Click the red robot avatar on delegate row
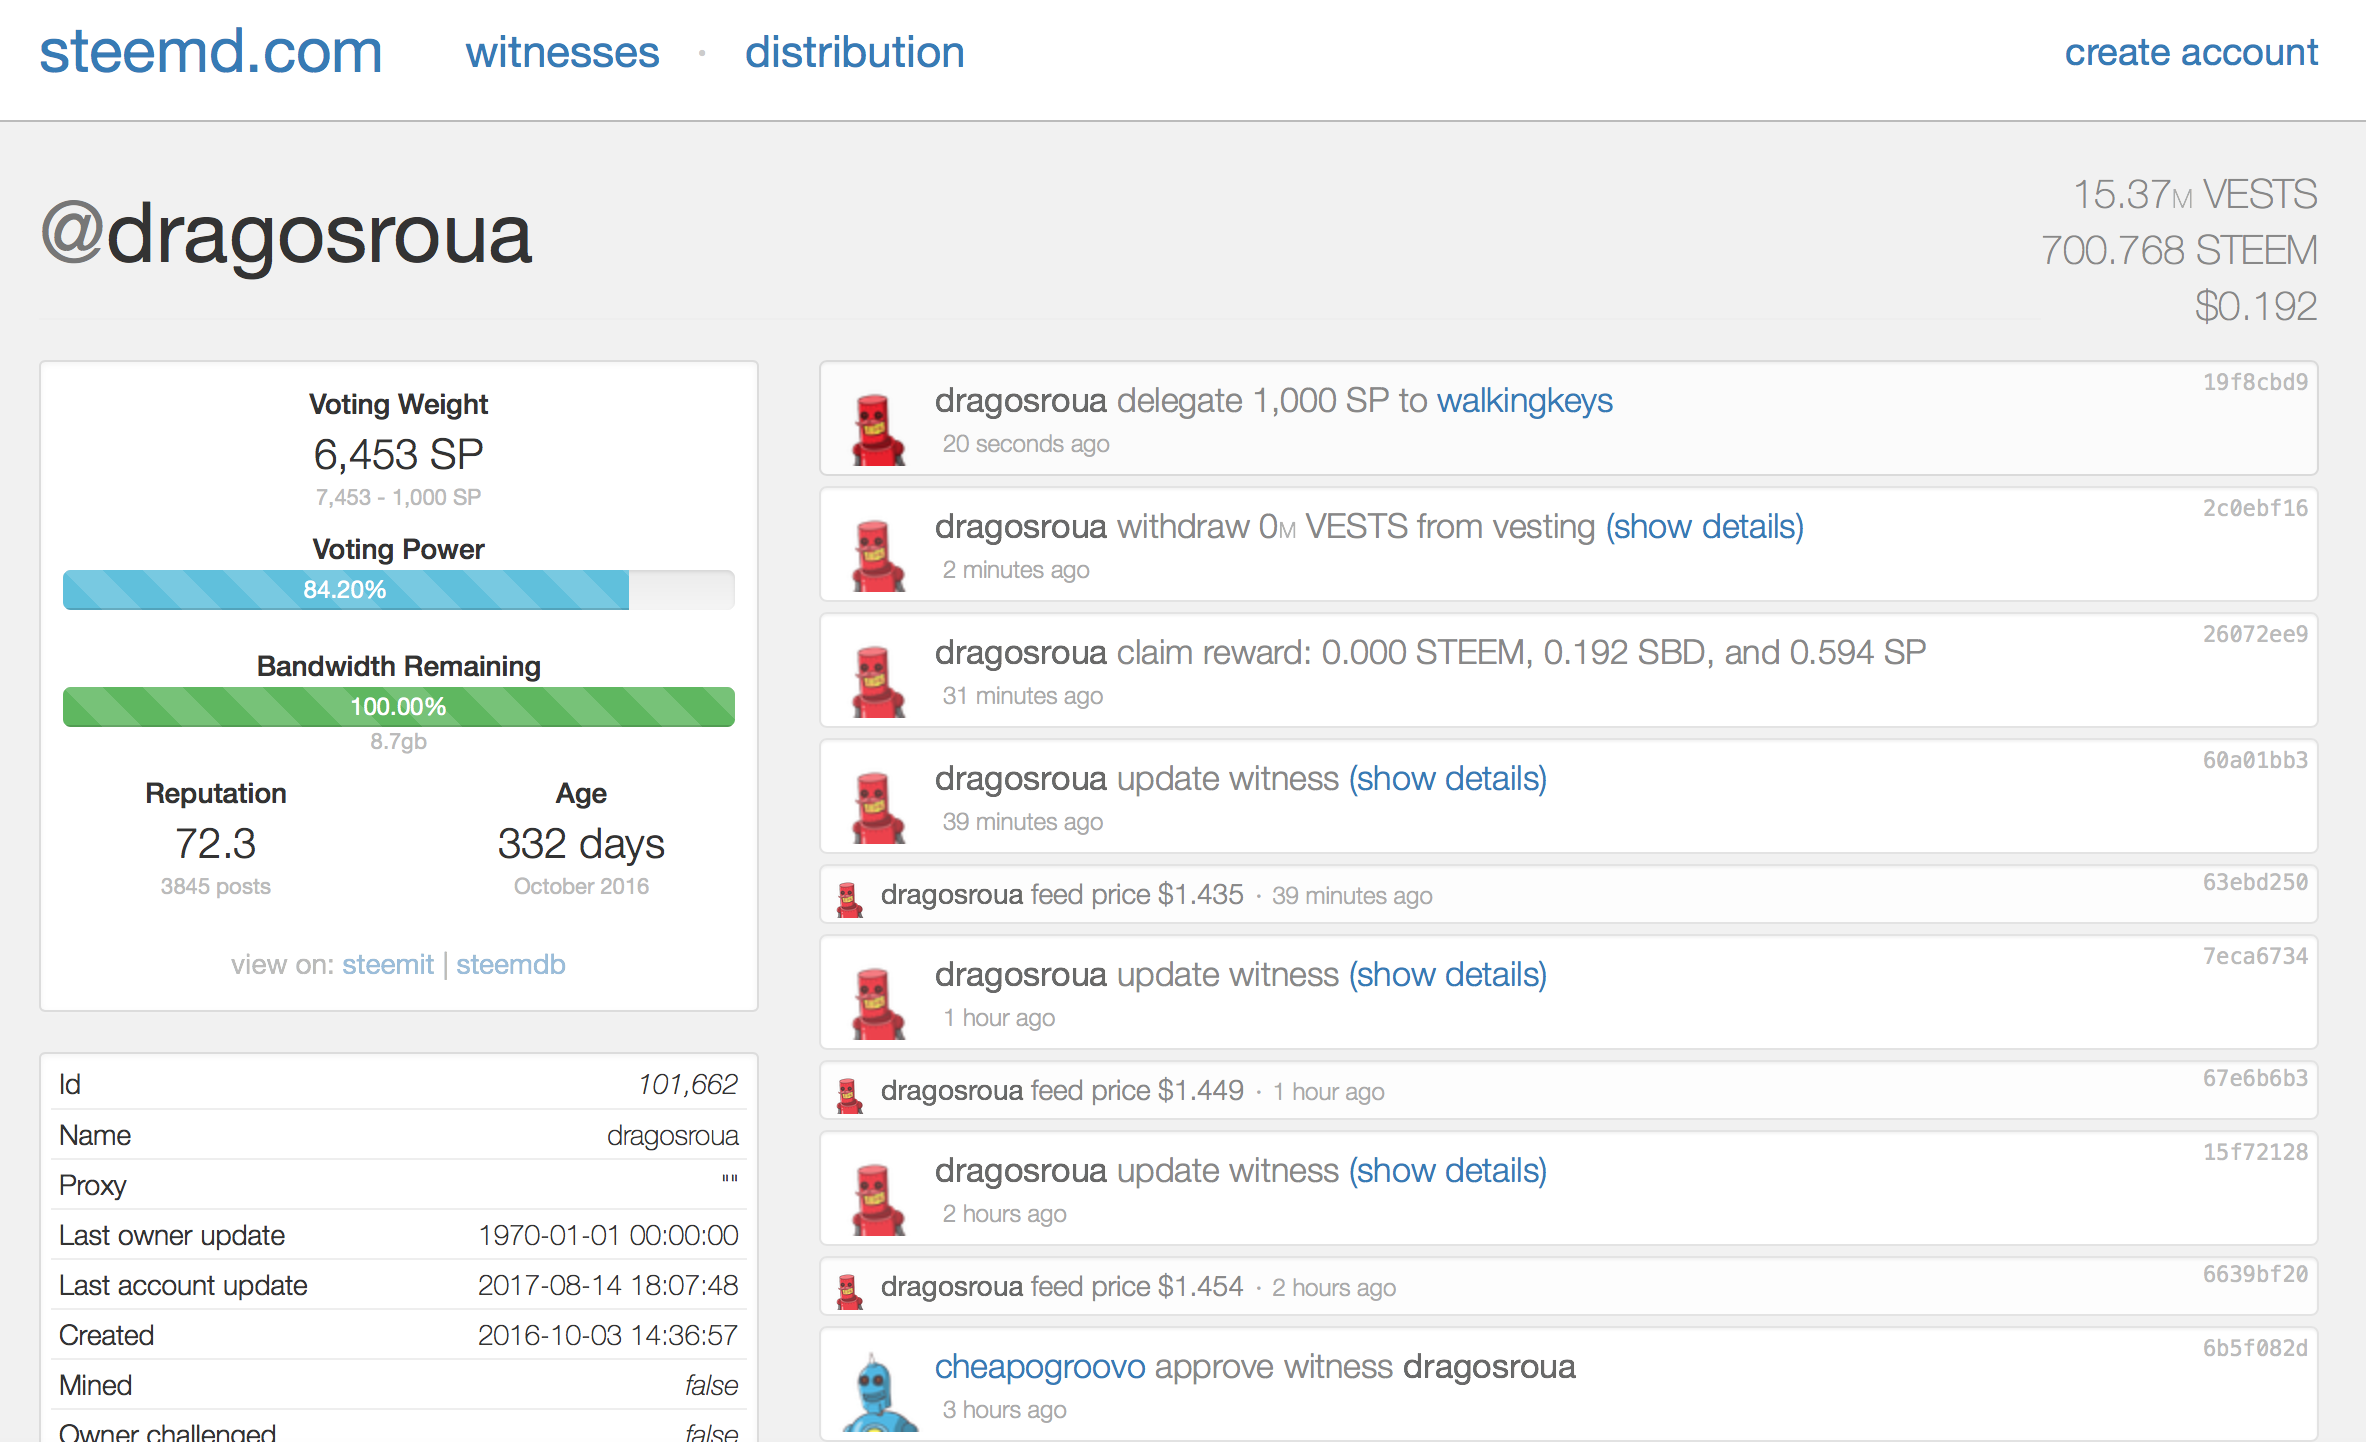2366x1442 pixels. tap(877, 429)
